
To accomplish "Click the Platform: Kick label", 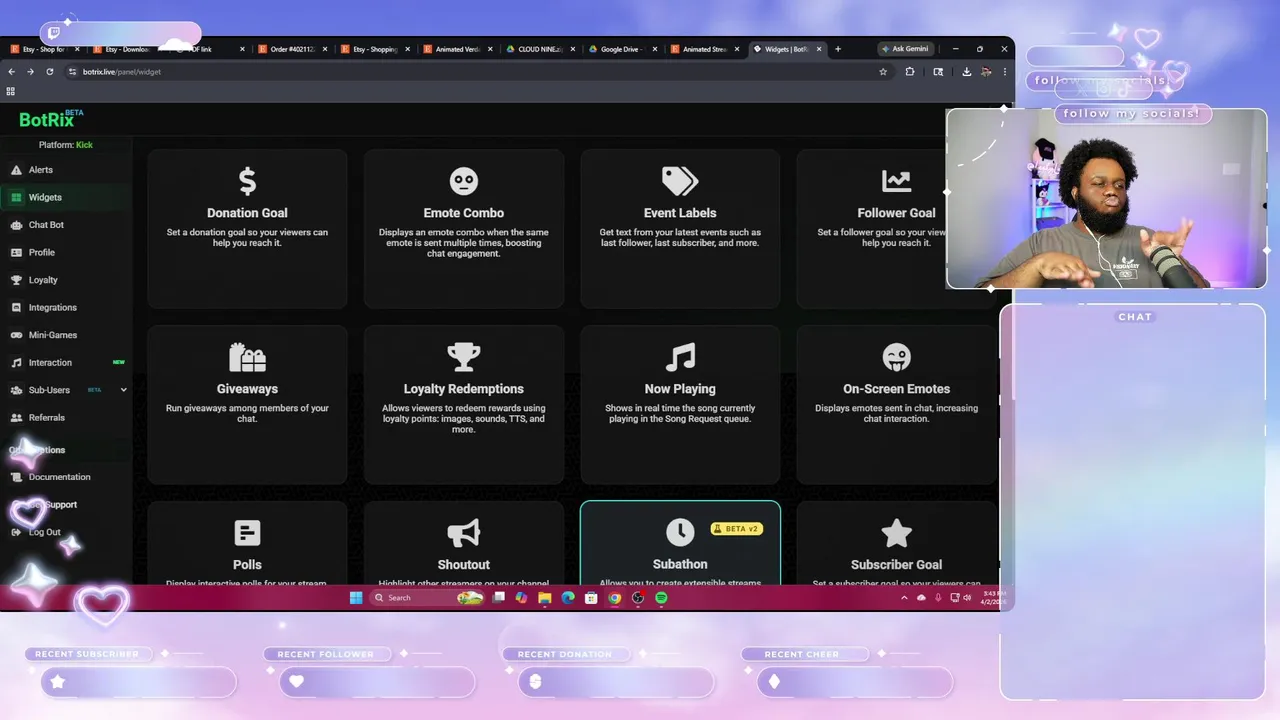I will 66,145.
